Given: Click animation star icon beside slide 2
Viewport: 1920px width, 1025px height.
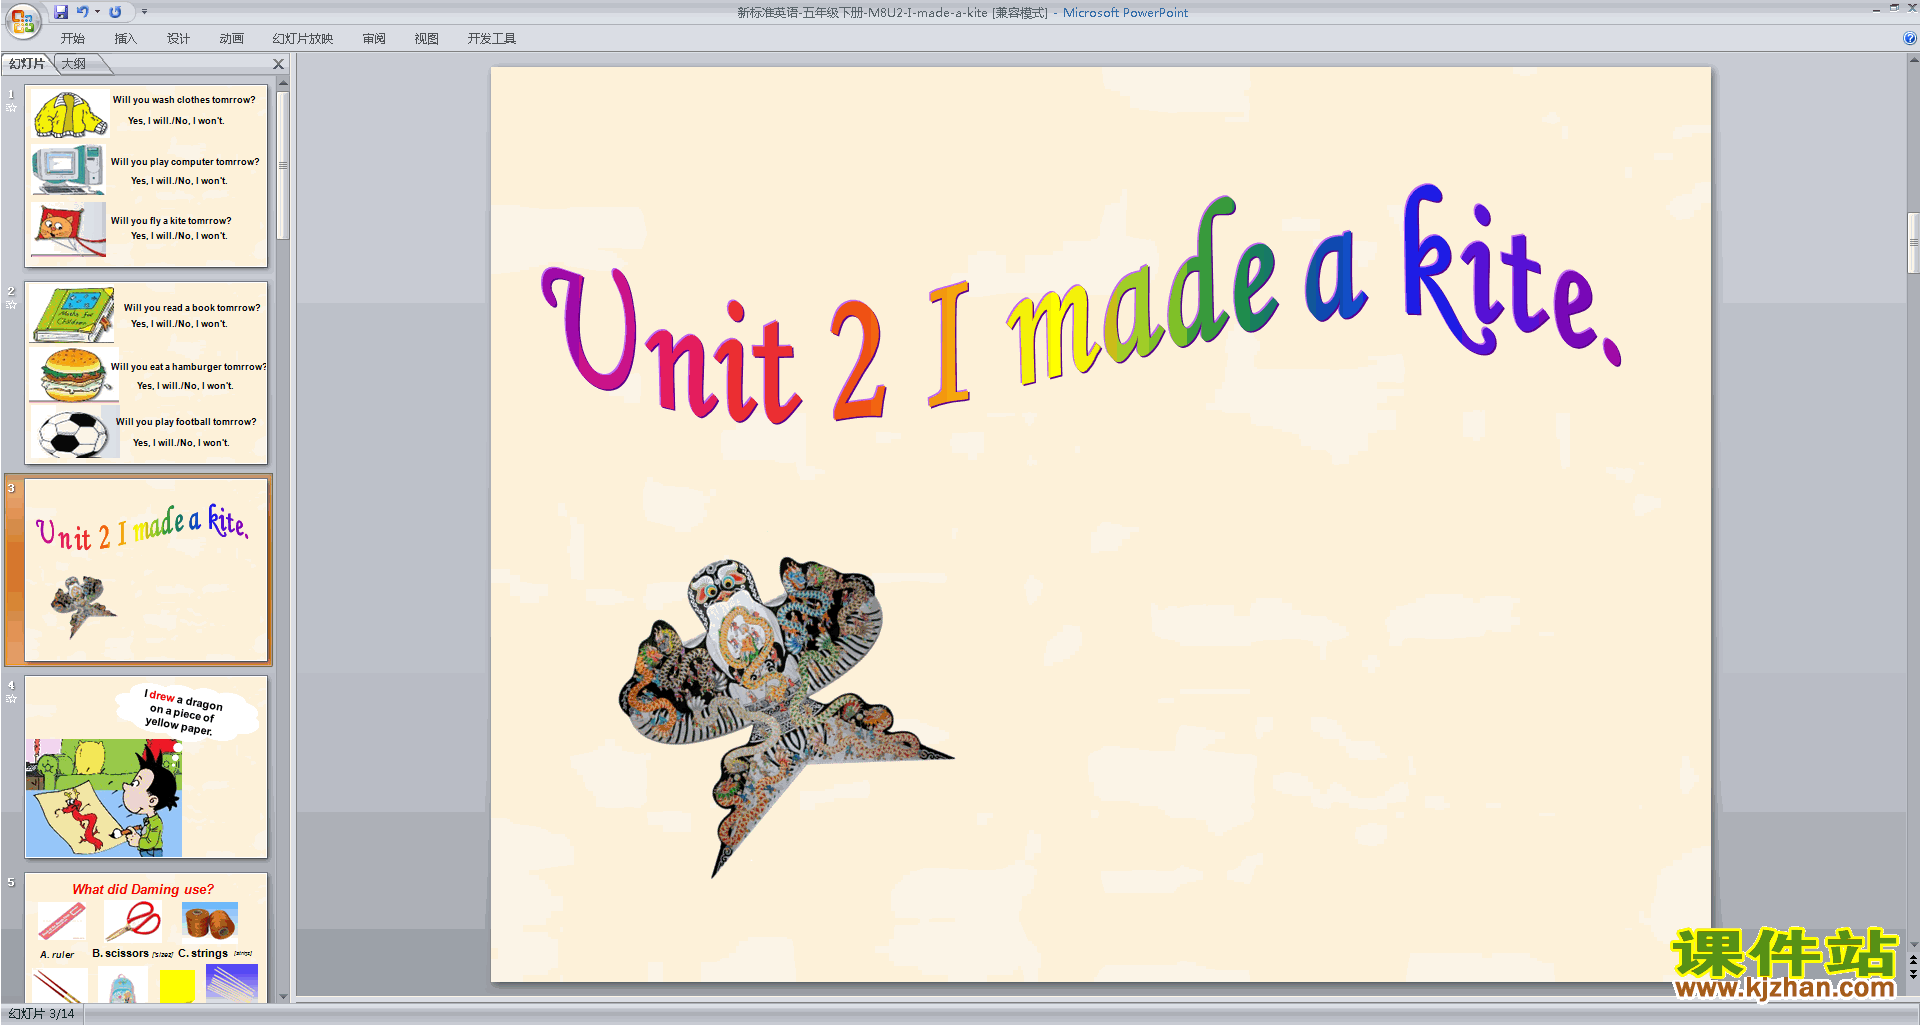Looking at the screenshot, I should [x=11, y=305].
